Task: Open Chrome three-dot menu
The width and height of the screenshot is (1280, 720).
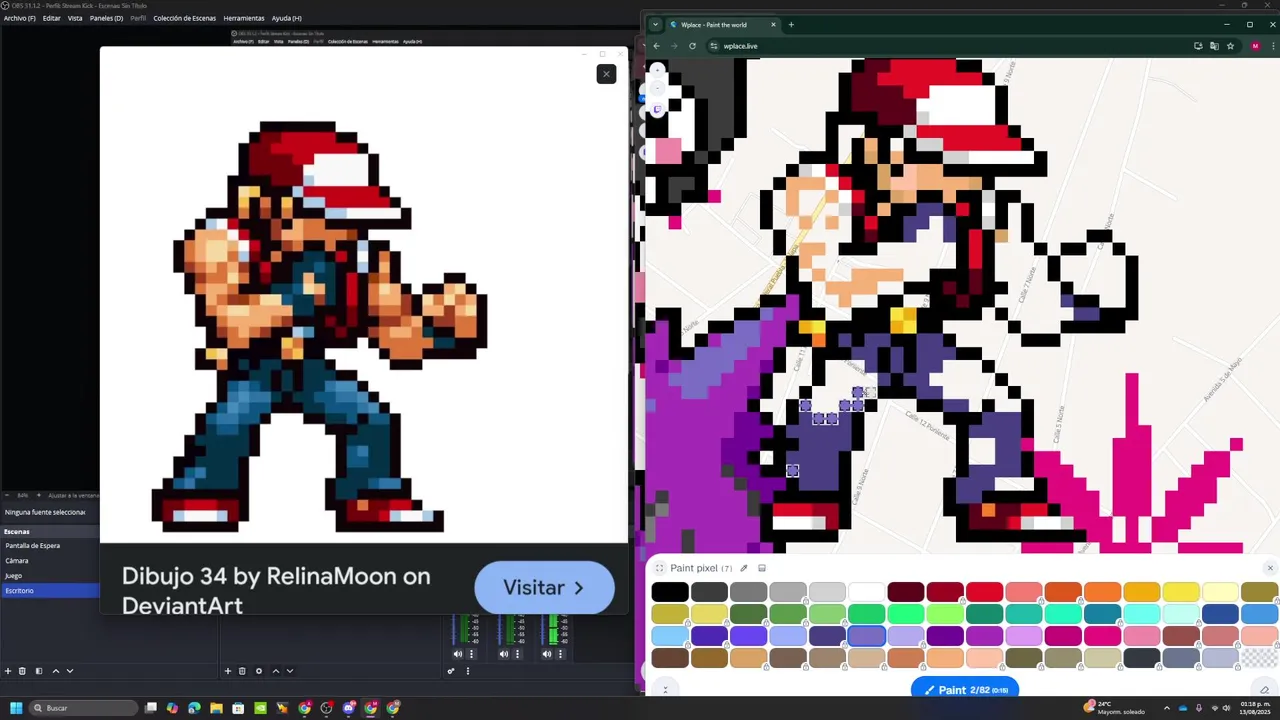Action: point(1271,46)
